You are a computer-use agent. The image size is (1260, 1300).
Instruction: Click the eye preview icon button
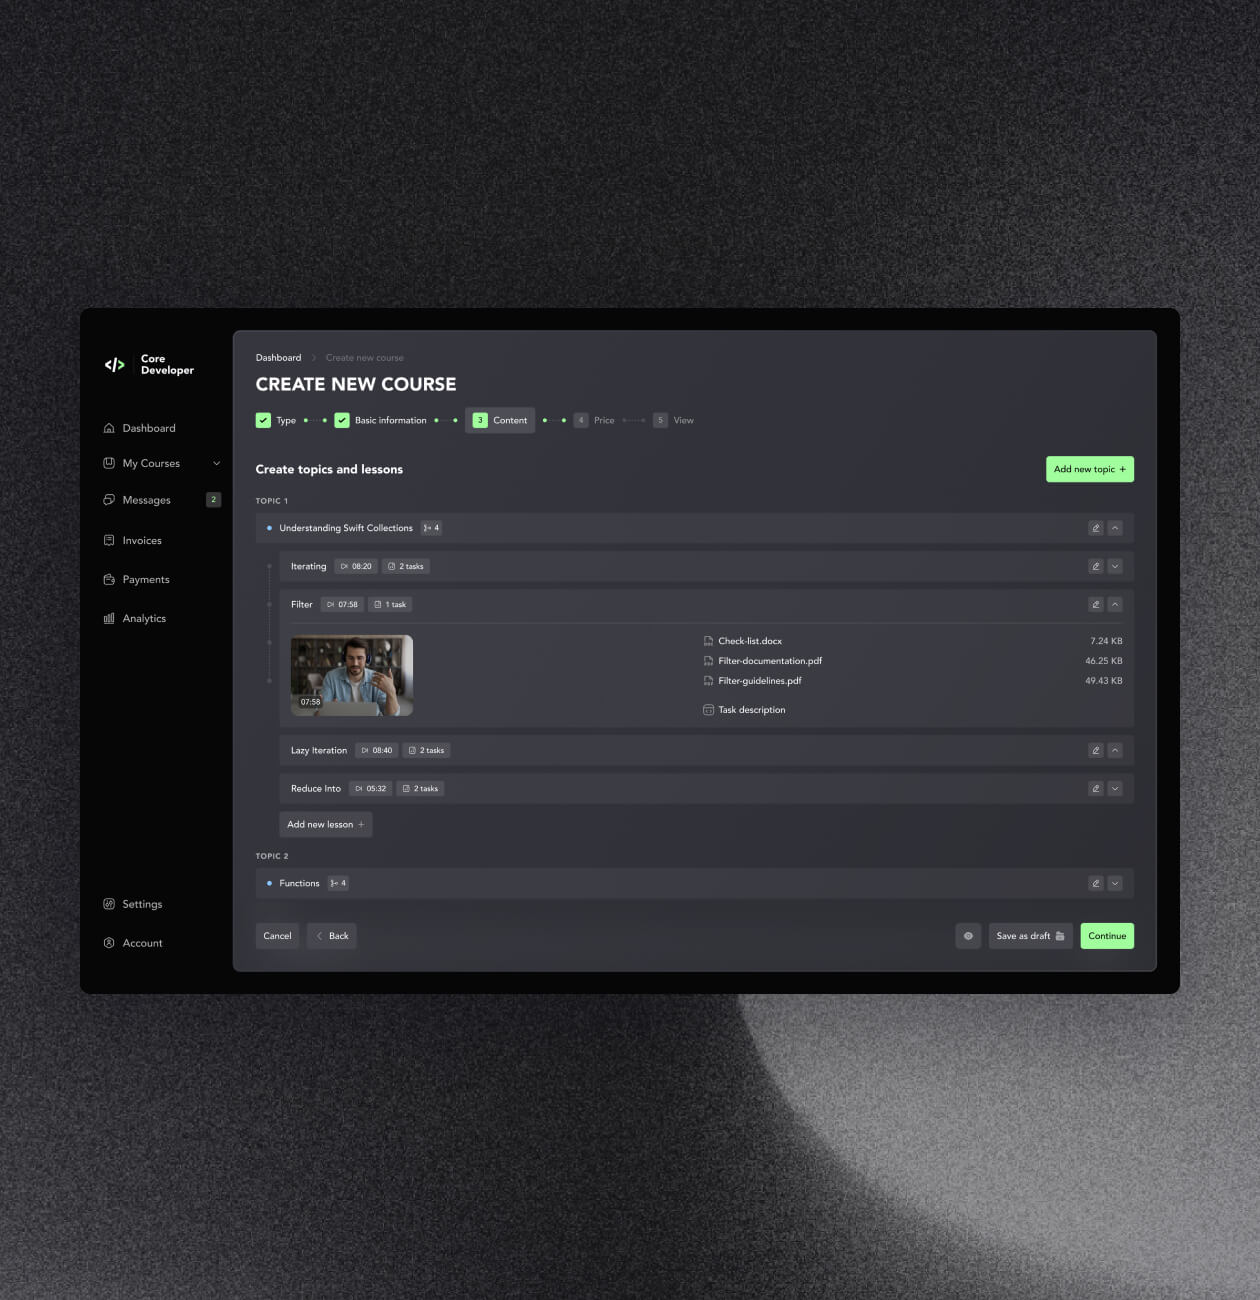tap(968, 936)
